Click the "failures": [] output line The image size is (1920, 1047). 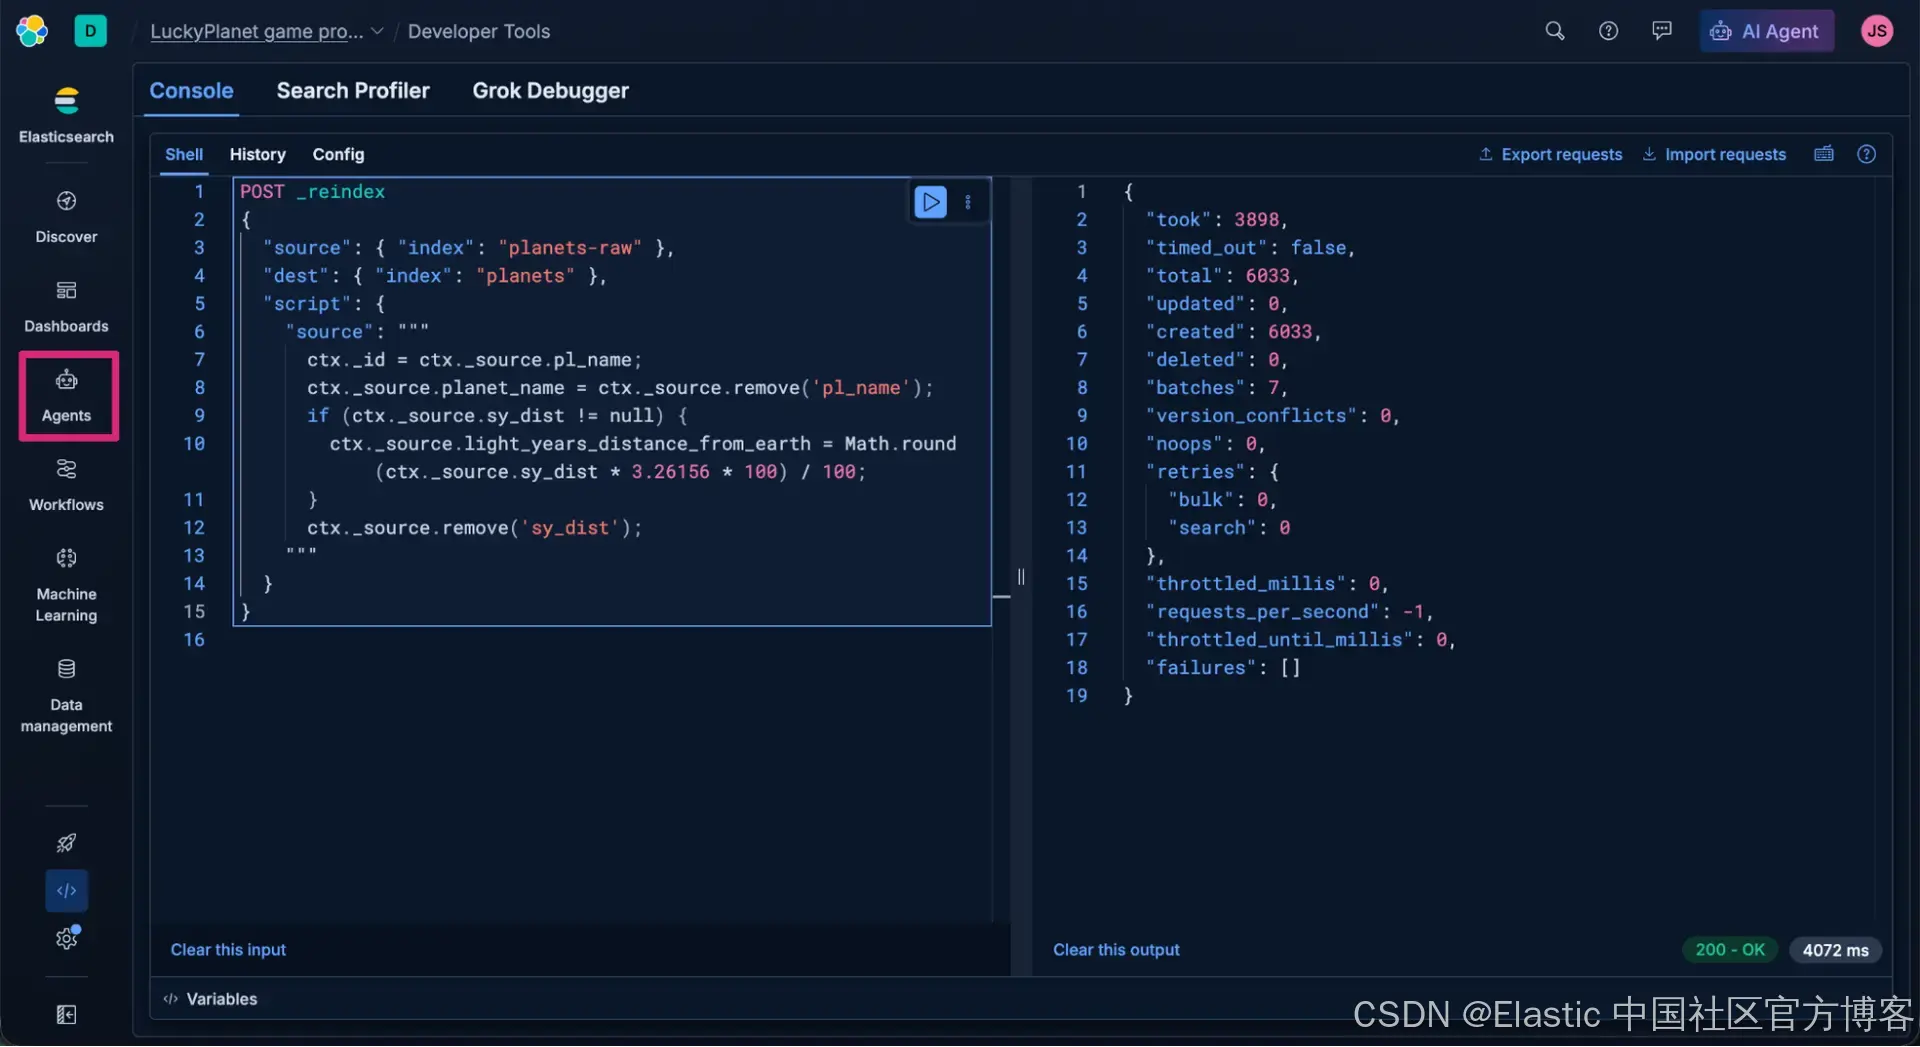1222,668
